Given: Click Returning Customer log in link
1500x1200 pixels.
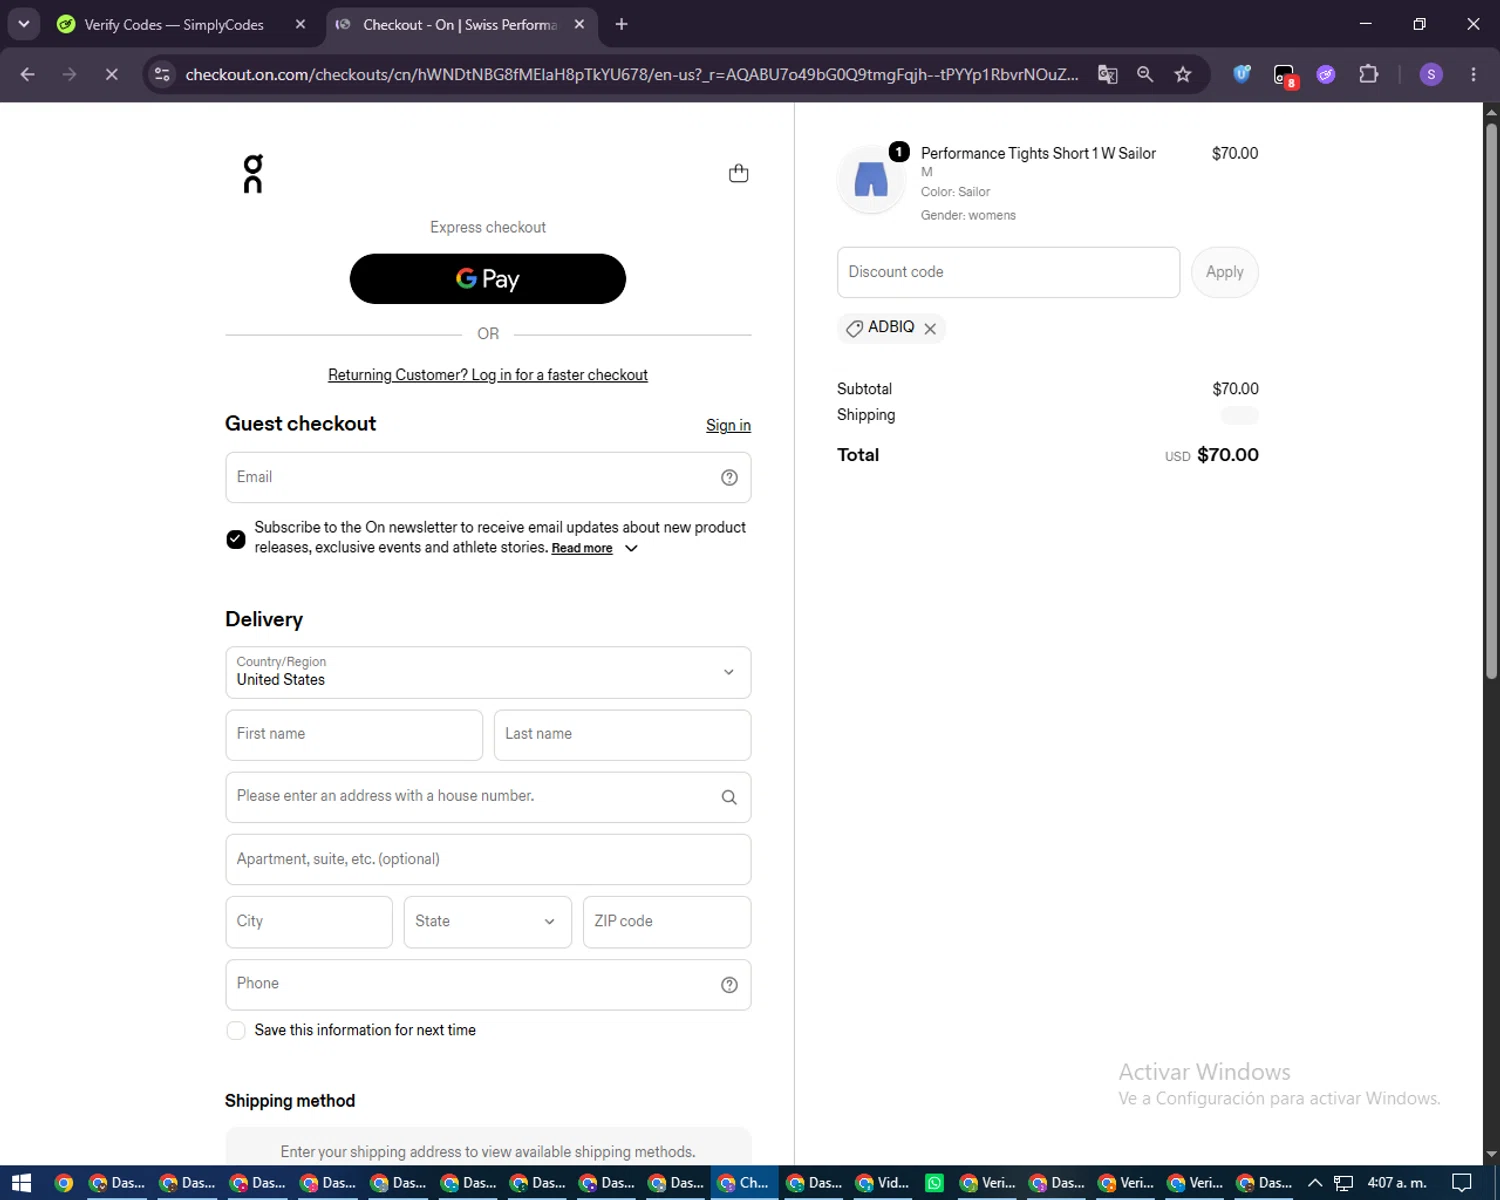Looking at the screenshot, I should pos(488,375).
